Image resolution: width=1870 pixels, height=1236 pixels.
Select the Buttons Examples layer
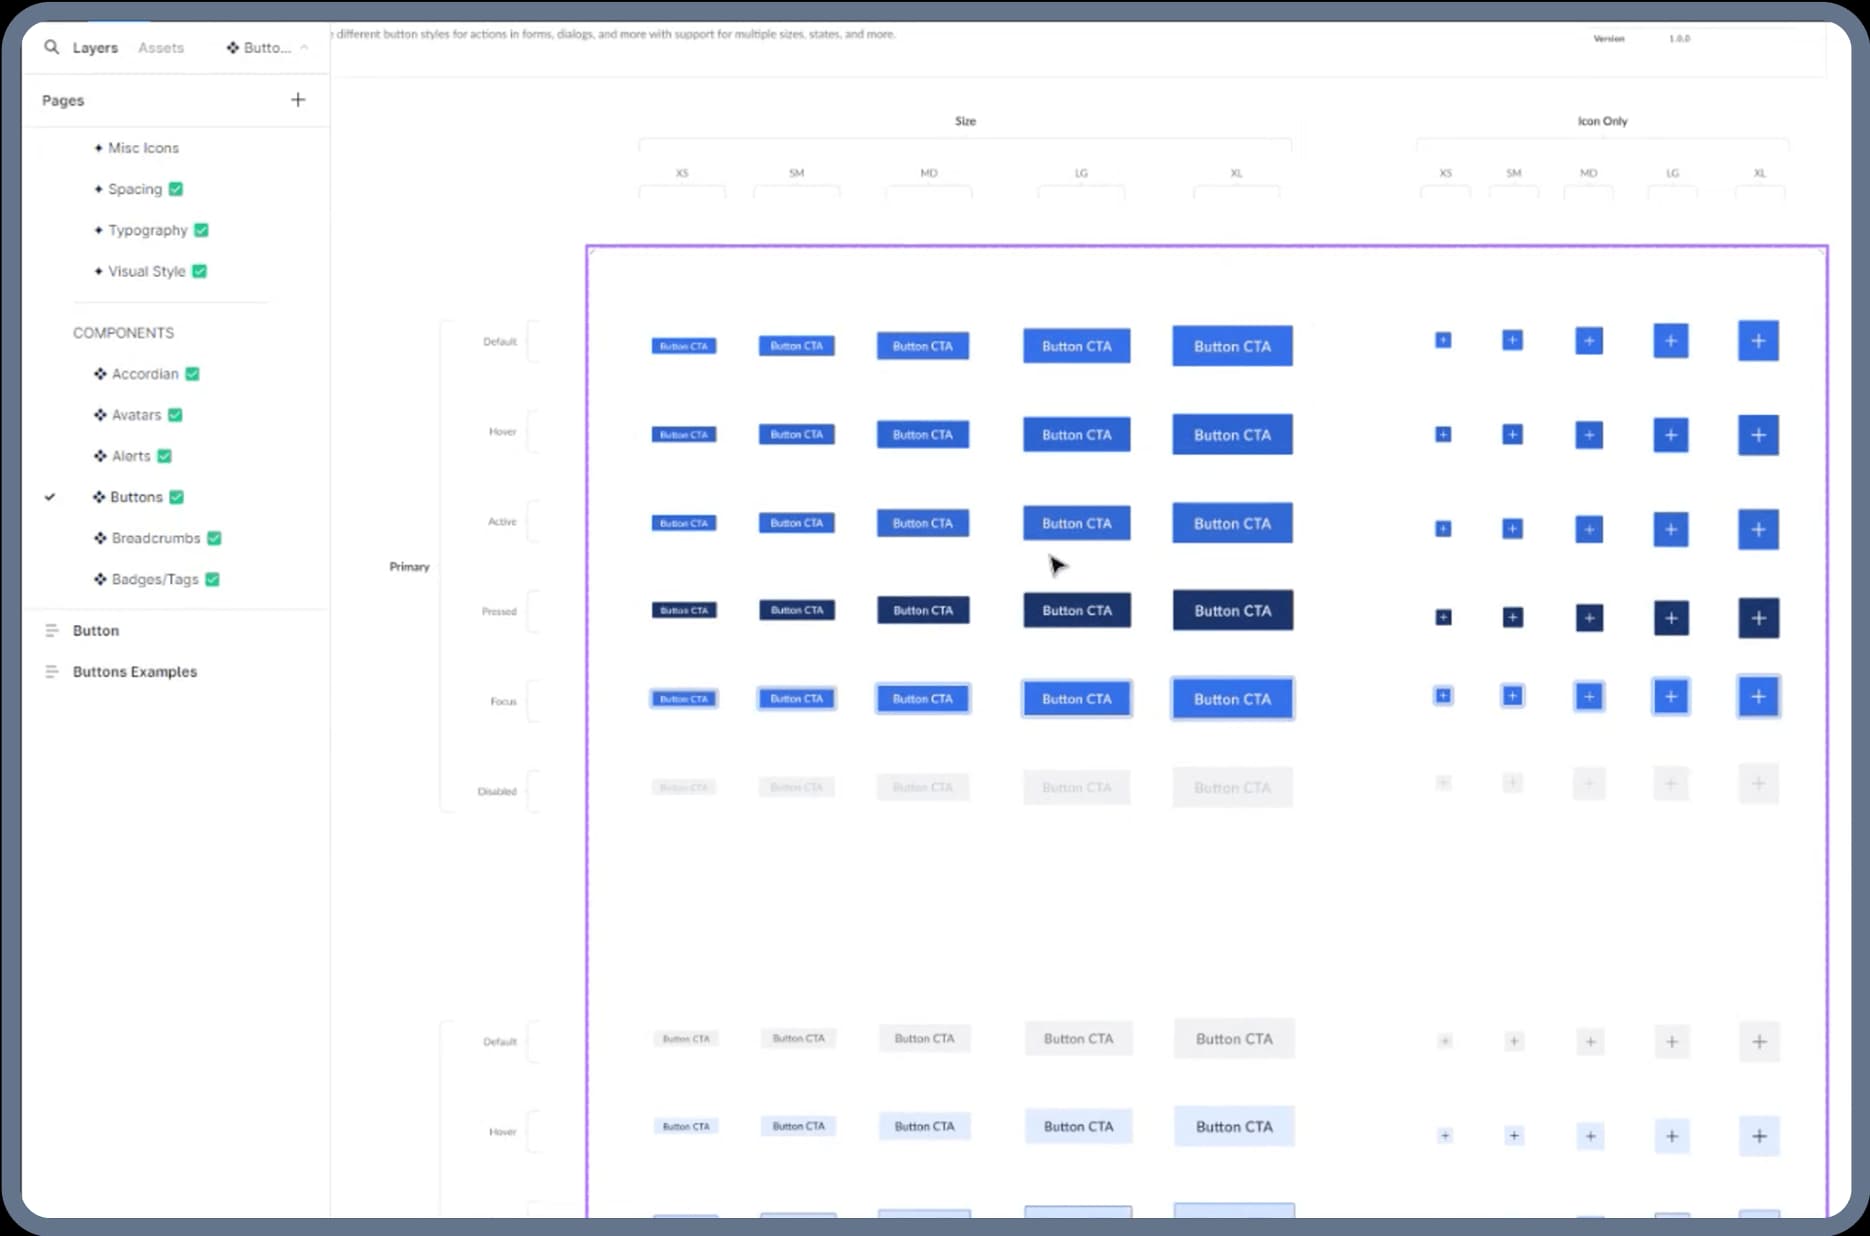click(x=134, y=671)
